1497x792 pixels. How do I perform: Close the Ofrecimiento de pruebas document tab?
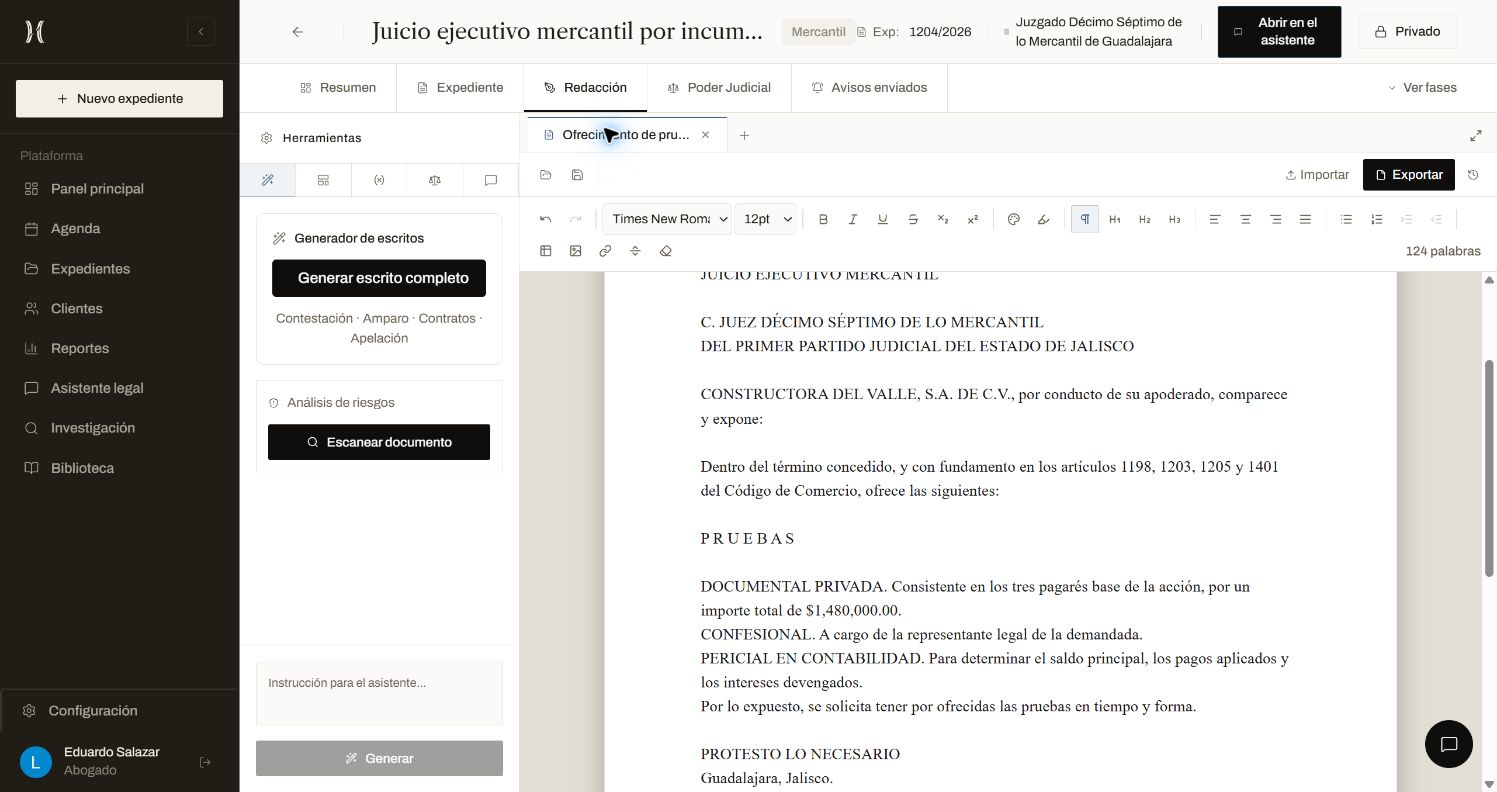click(x=705, y=135)
